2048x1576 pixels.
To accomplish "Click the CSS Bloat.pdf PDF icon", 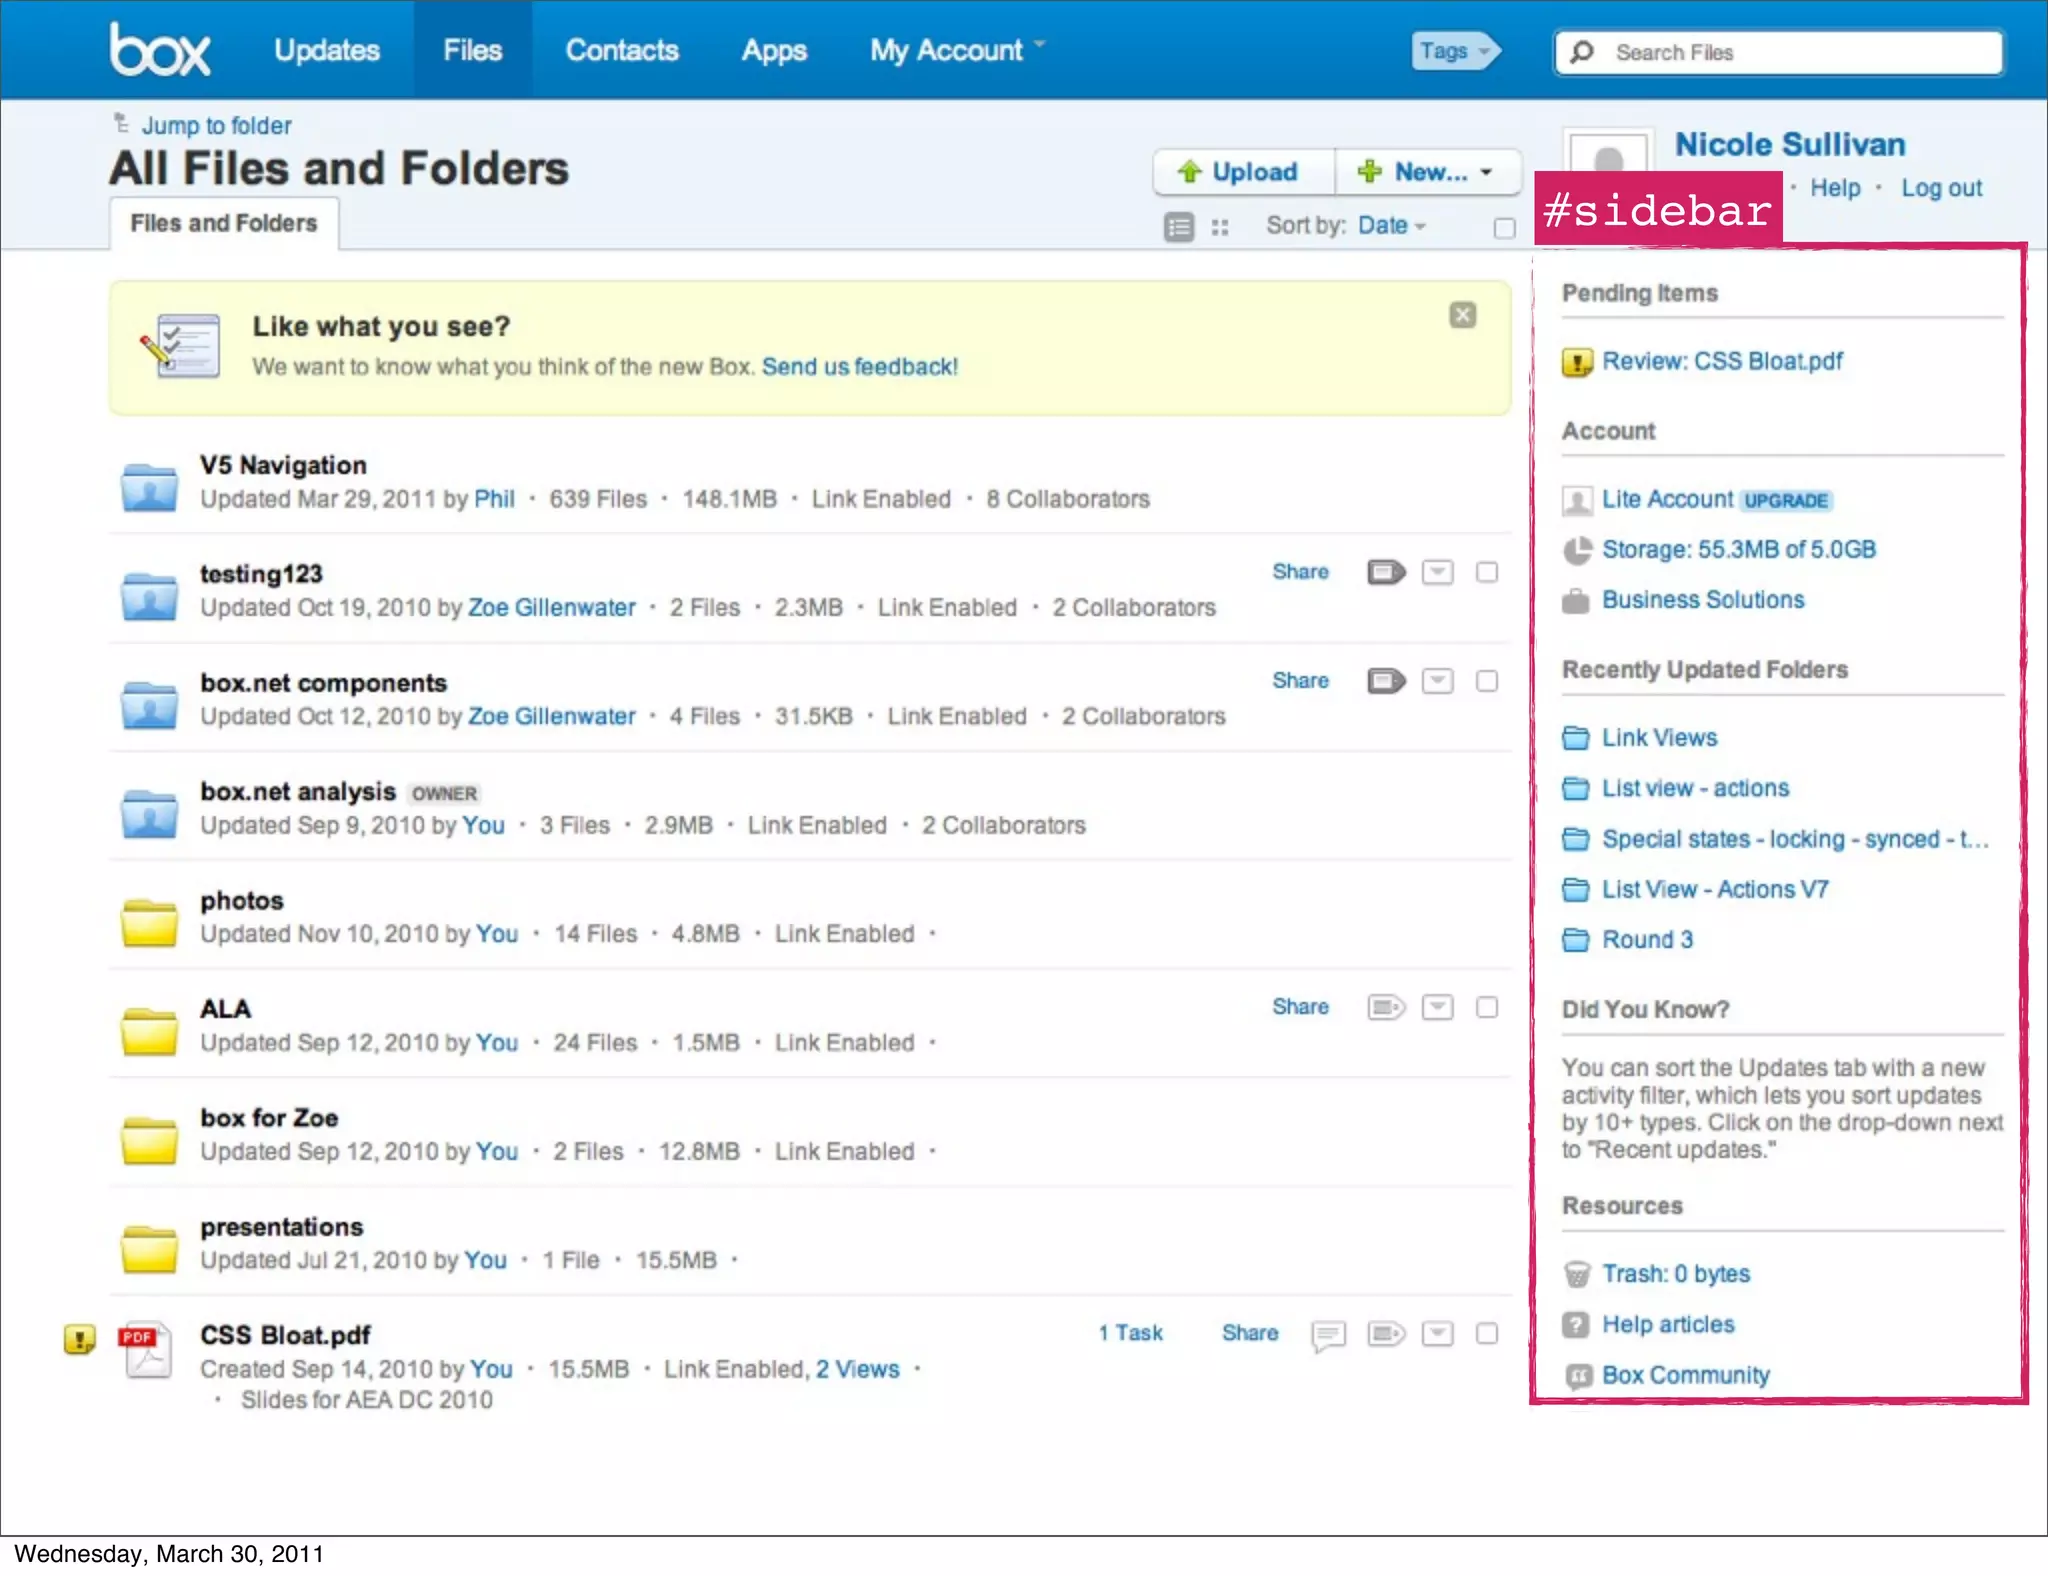I will pos(147,1351).
